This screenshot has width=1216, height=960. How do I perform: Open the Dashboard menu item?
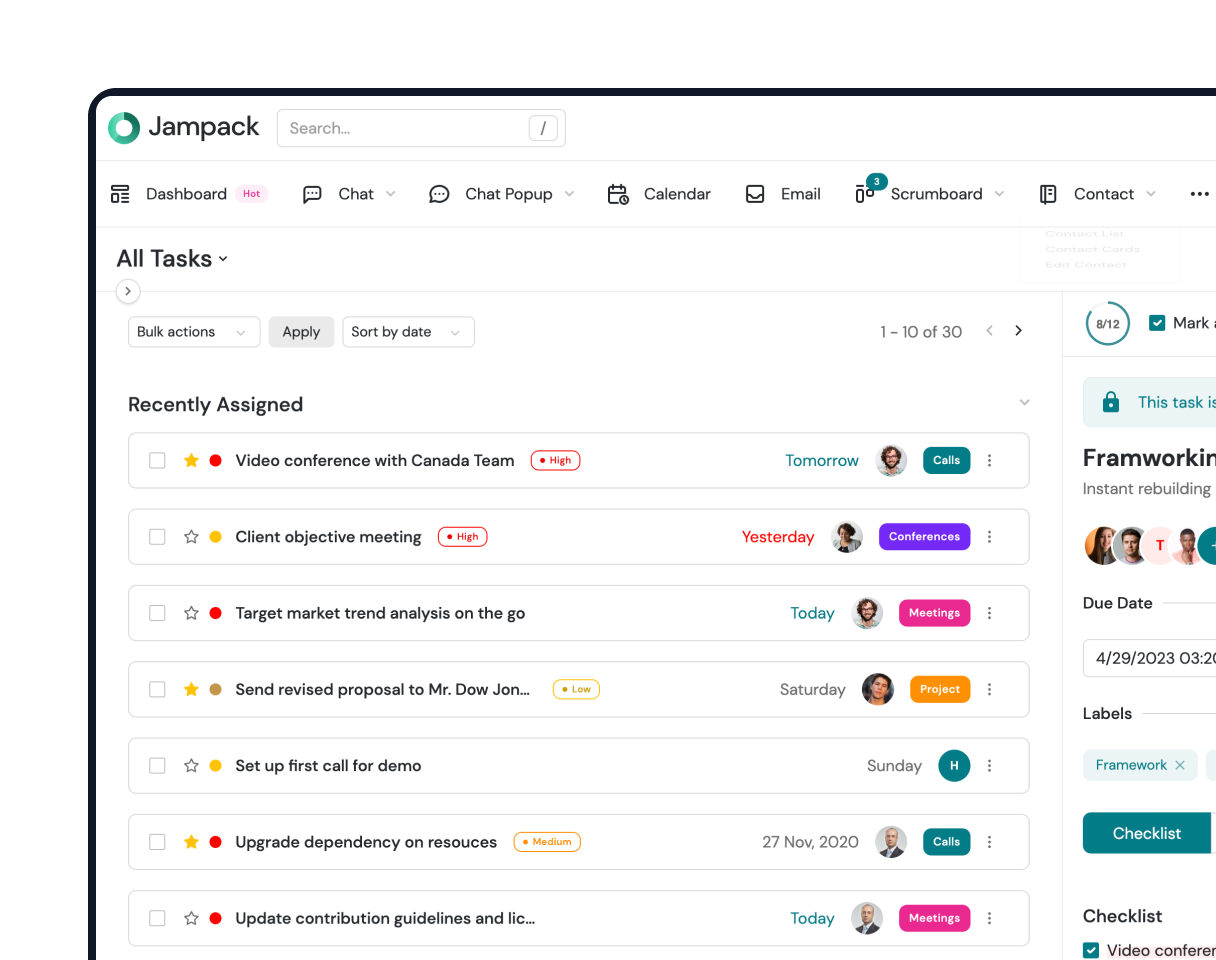pos(186,194)
